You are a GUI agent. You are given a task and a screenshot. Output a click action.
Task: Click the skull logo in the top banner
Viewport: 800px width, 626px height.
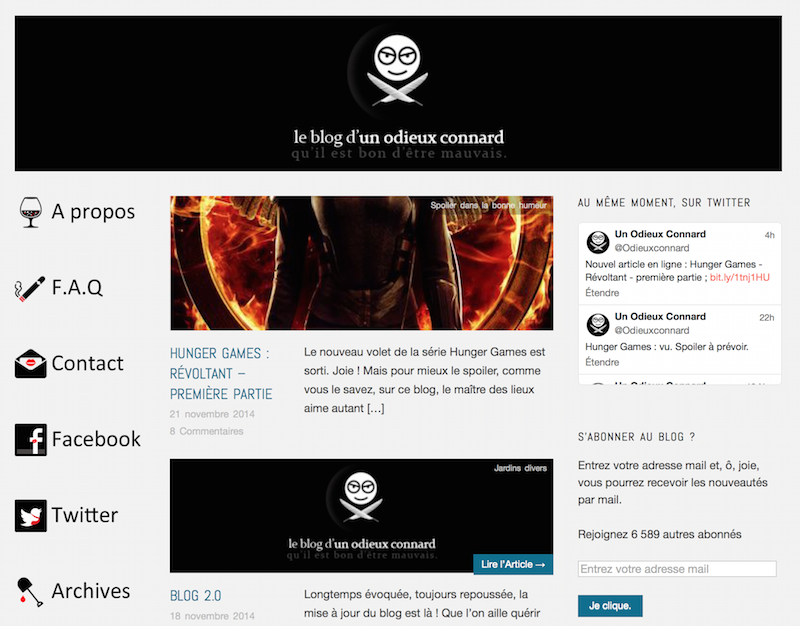pyautogui.click(x=397, y=71)
